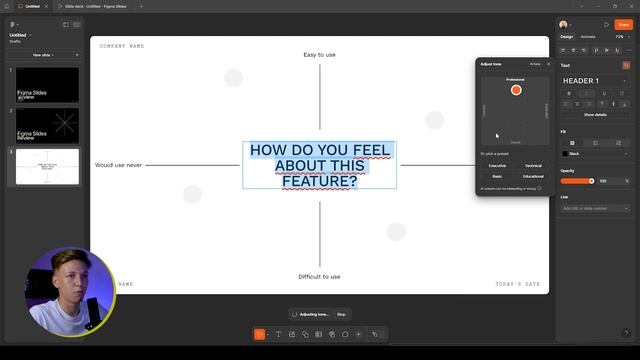Align selection to top edge
Screen dimensions: 640x360
tap(596, 50)
